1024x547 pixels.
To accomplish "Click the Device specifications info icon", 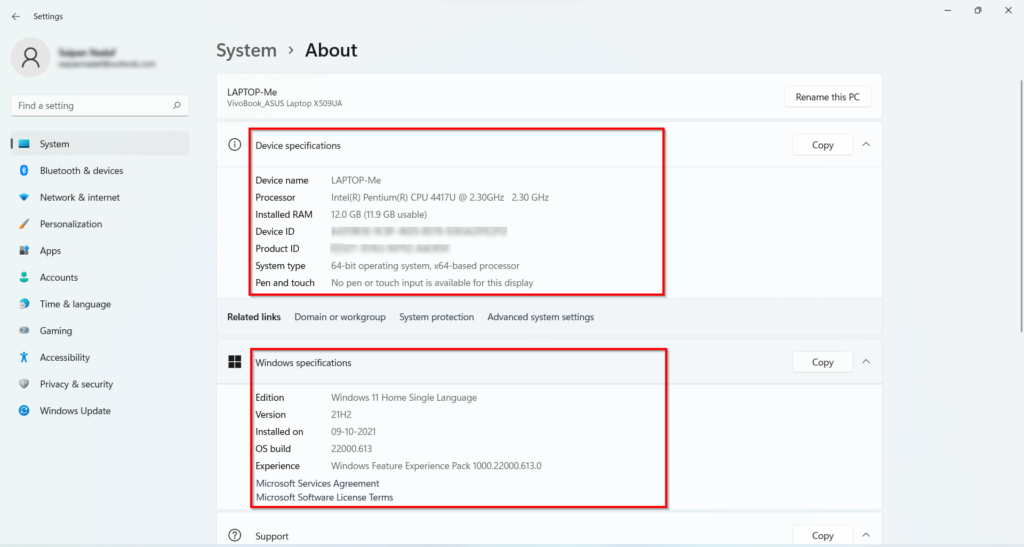I will tap(234, 145).
